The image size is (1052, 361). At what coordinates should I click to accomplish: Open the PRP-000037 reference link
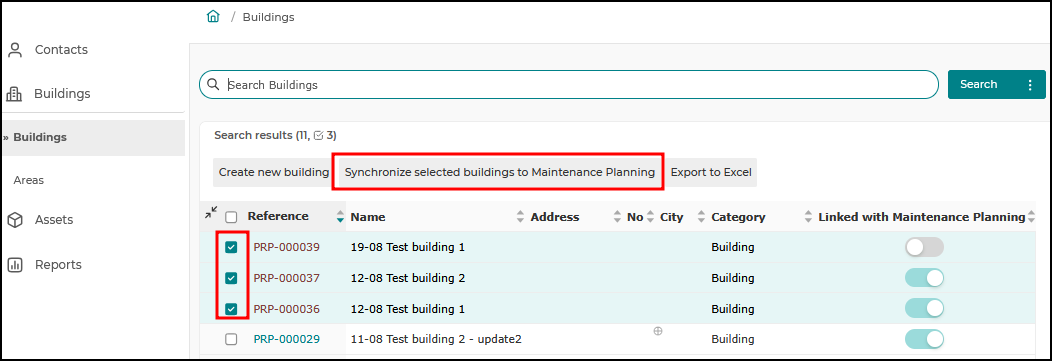[286, 278]
